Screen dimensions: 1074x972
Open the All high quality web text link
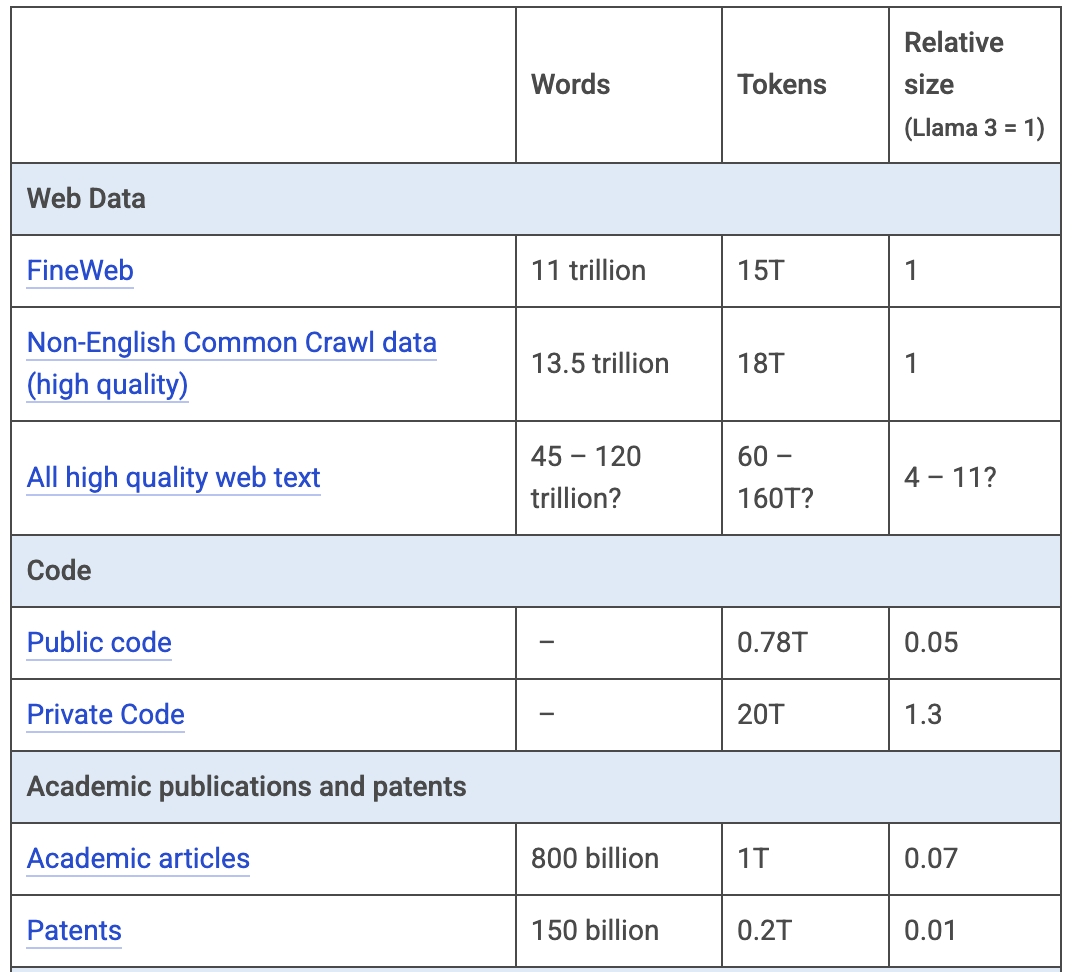(x=173, y=477)
